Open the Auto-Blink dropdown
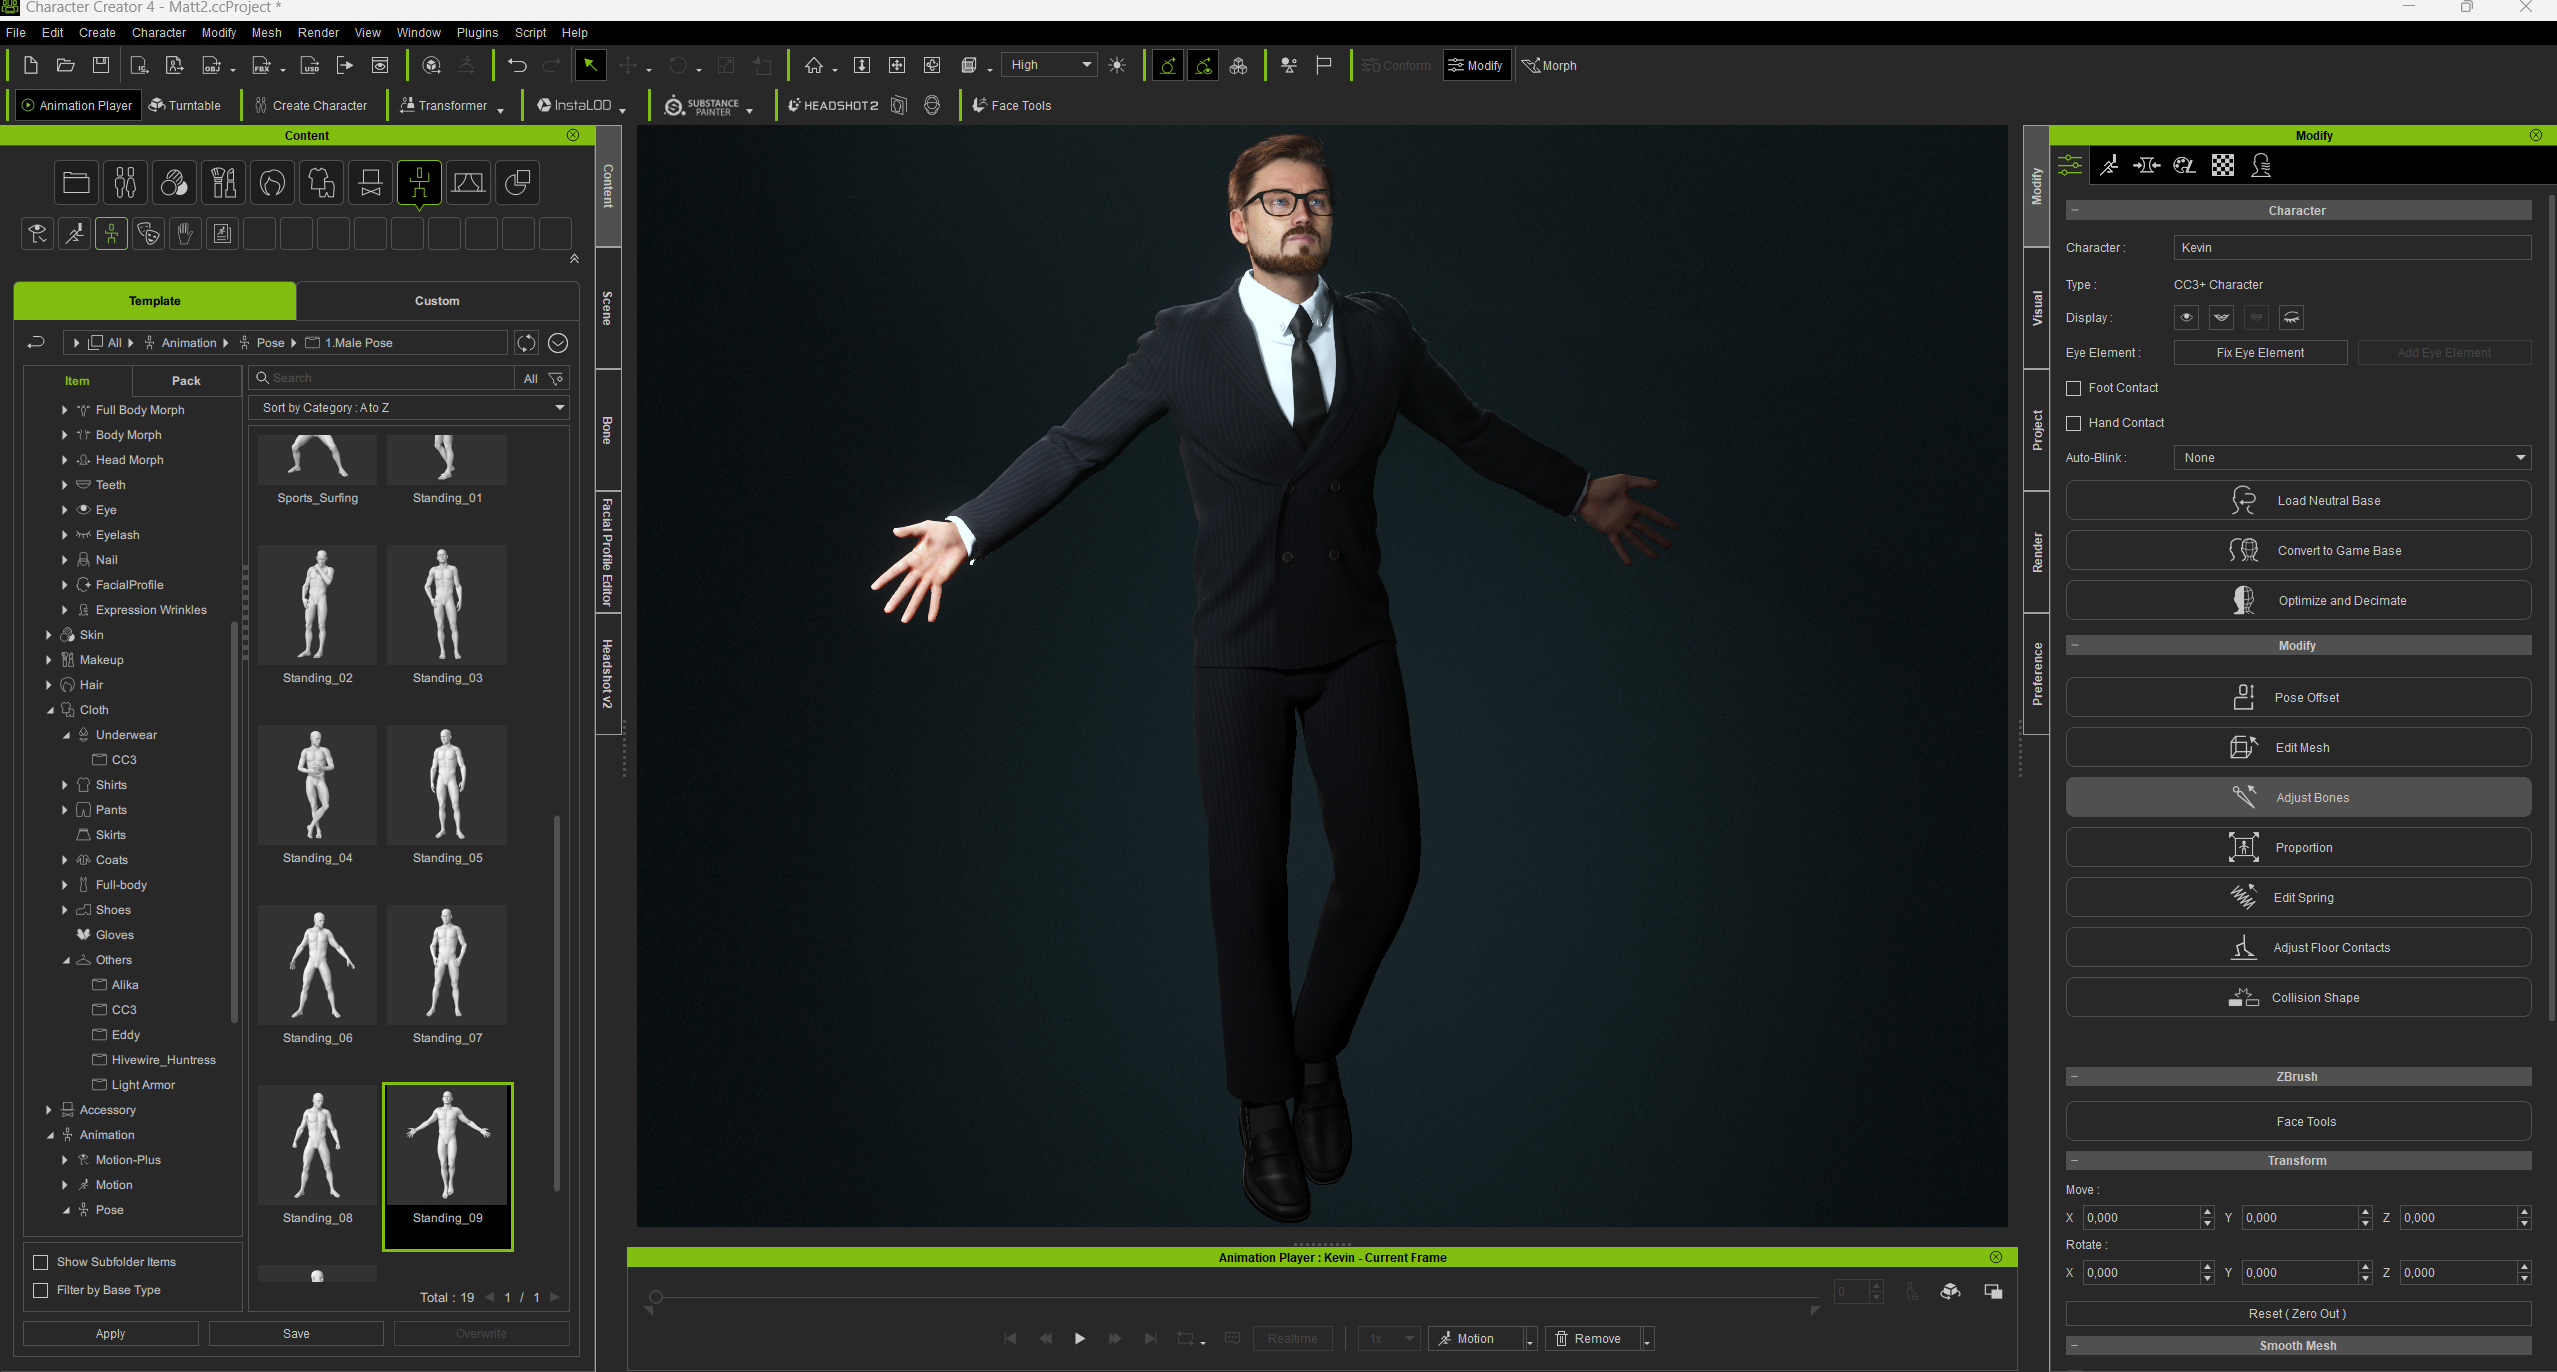This screenshot has width=2557, height=1372. [x=2352, y=458]
